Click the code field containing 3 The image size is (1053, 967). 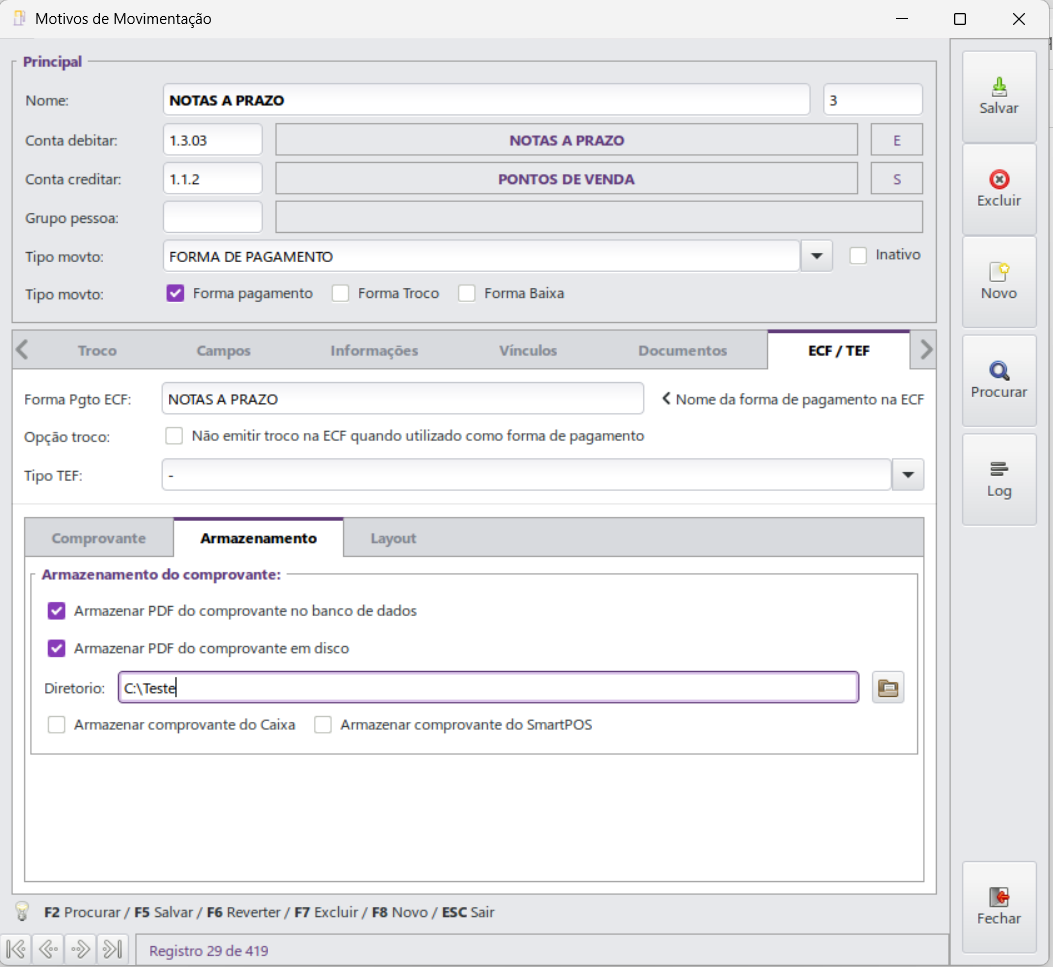pos(872,100)
